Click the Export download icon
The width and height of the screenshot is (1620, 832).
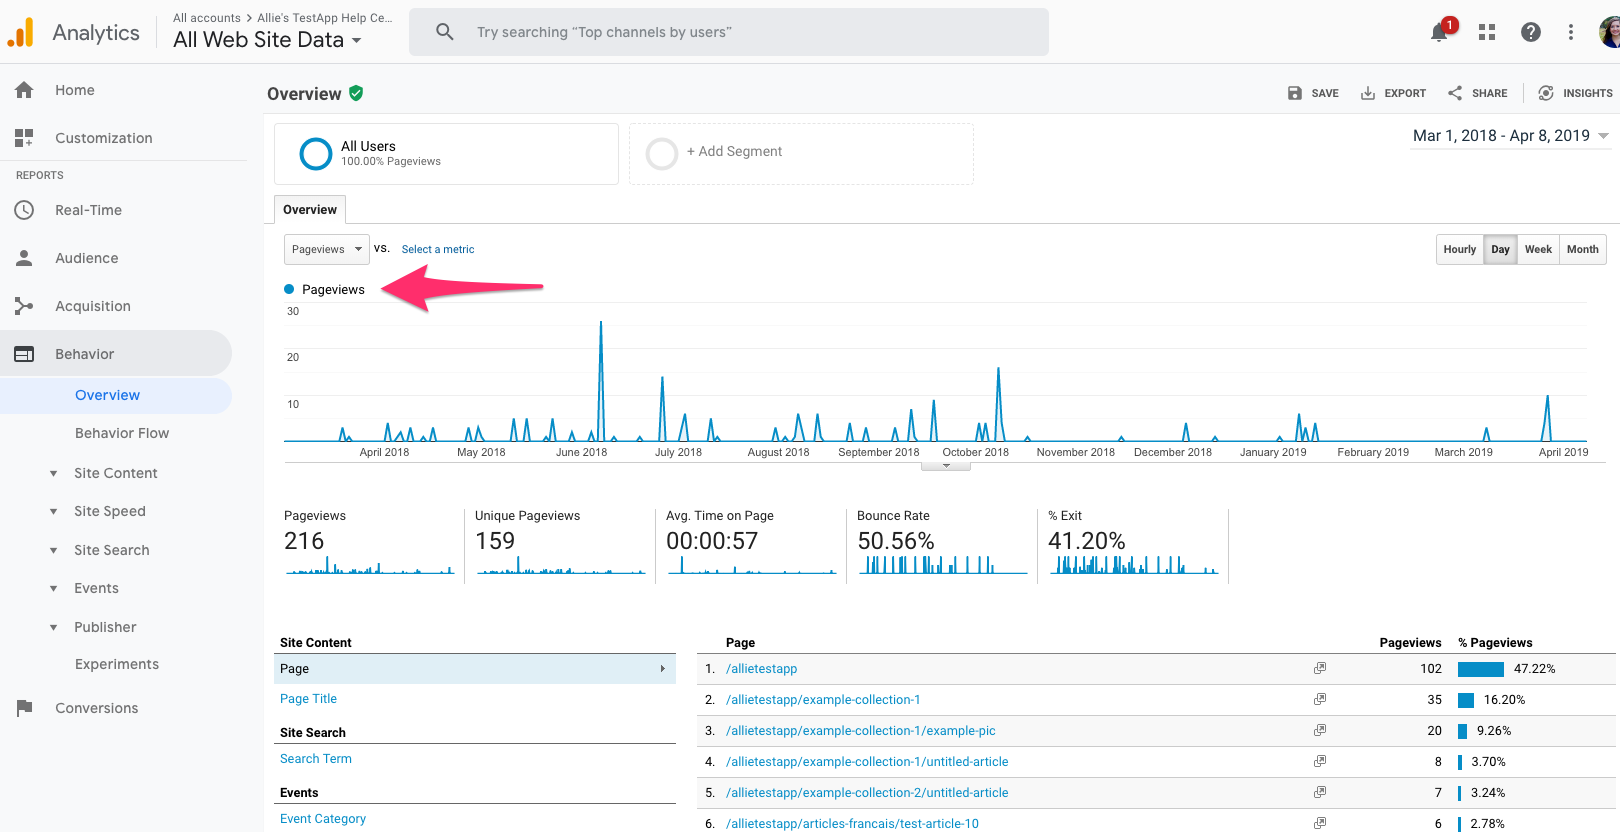coord(1368,93)
